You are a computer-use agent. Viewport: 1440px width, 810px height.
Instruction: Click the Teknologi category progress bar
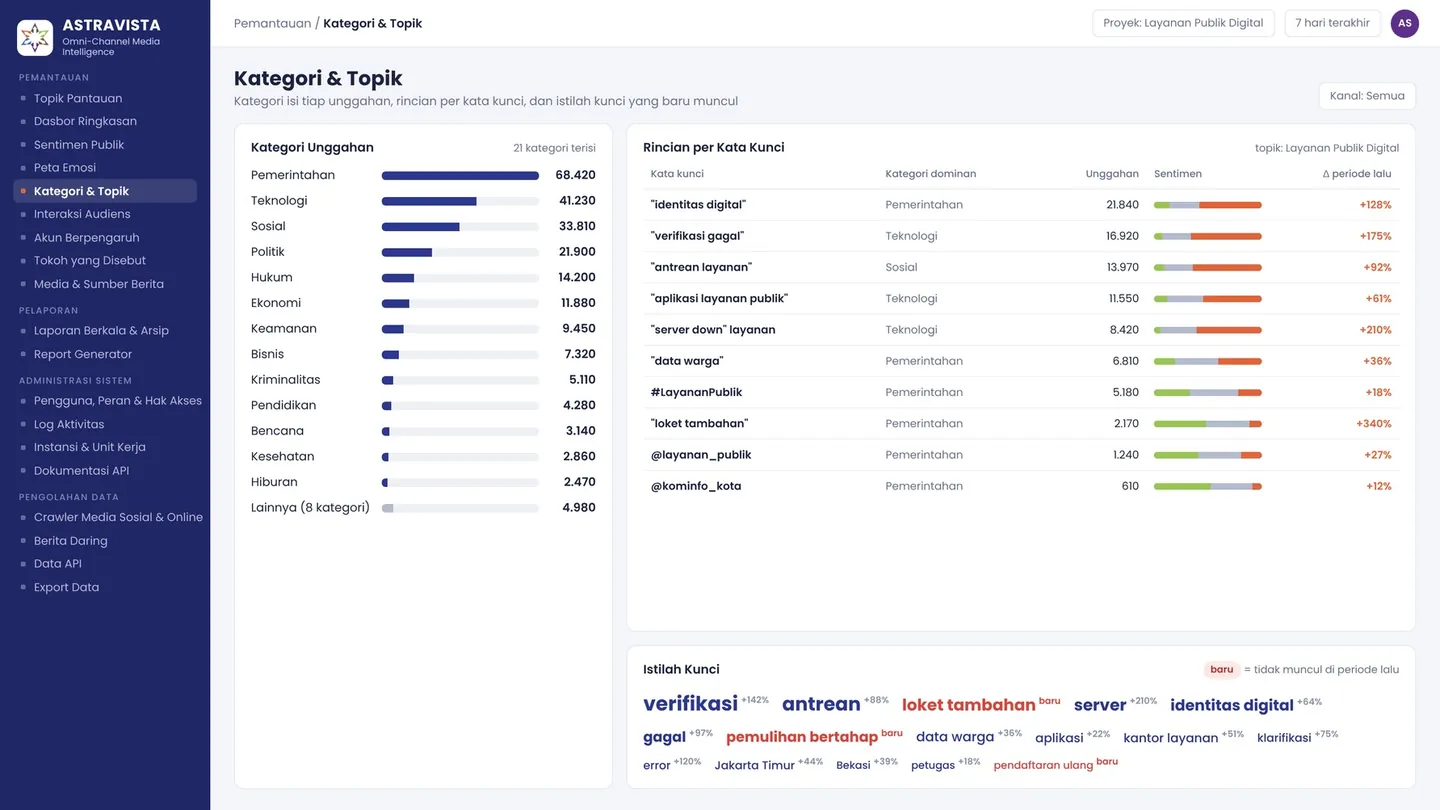point(460,201)
